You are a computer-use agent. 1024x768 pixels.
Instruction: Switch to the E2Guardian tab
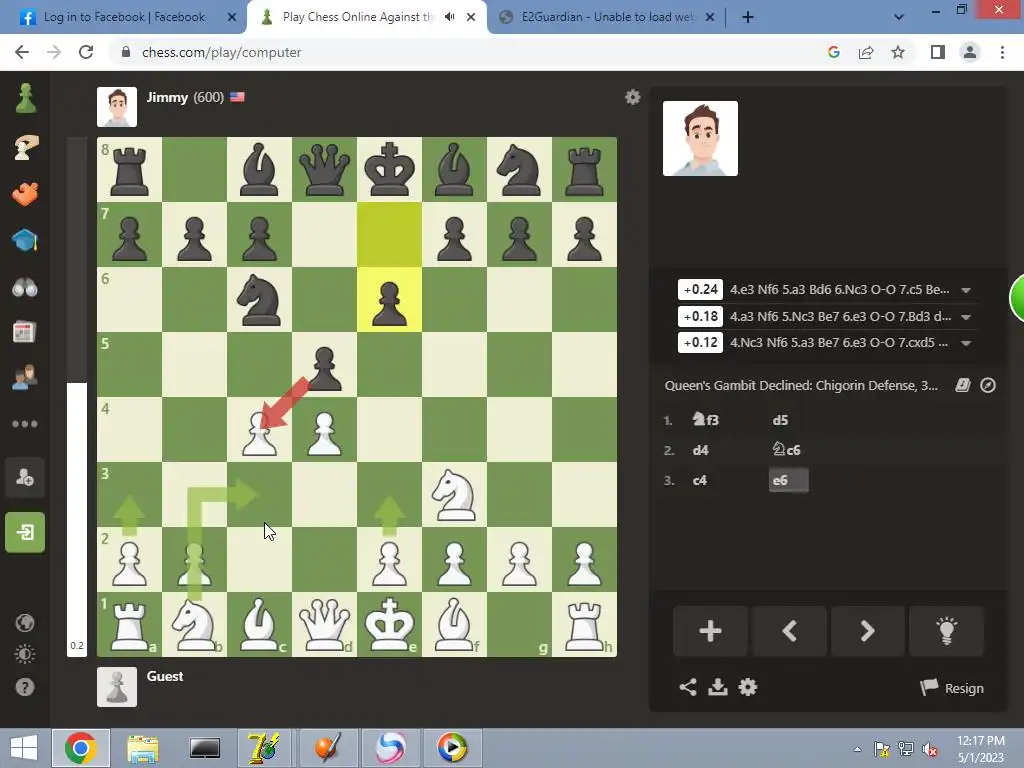[607, 17]
